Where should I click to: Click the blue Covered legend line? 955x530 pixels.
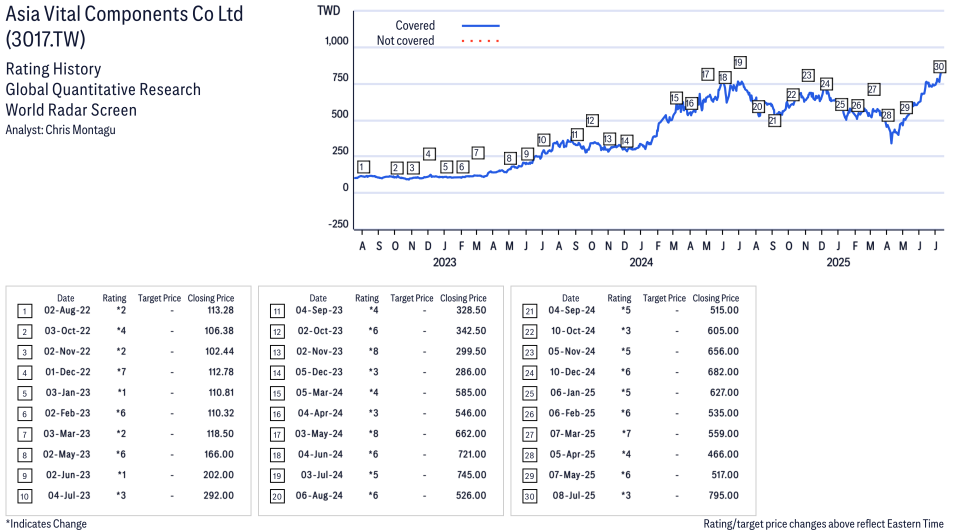point(481,26)
